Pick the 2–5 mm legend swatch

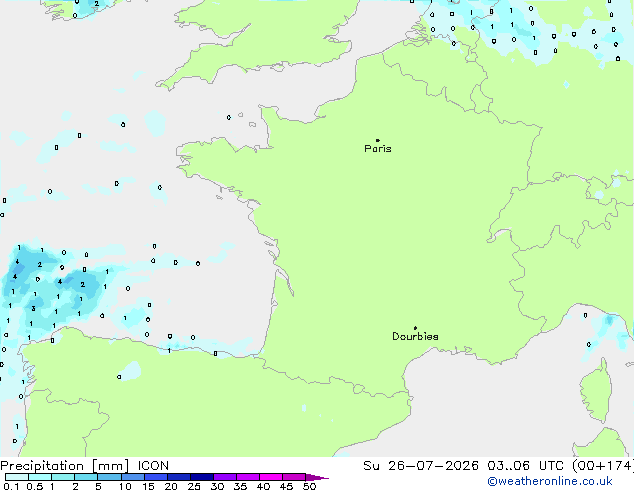[86, 477]
